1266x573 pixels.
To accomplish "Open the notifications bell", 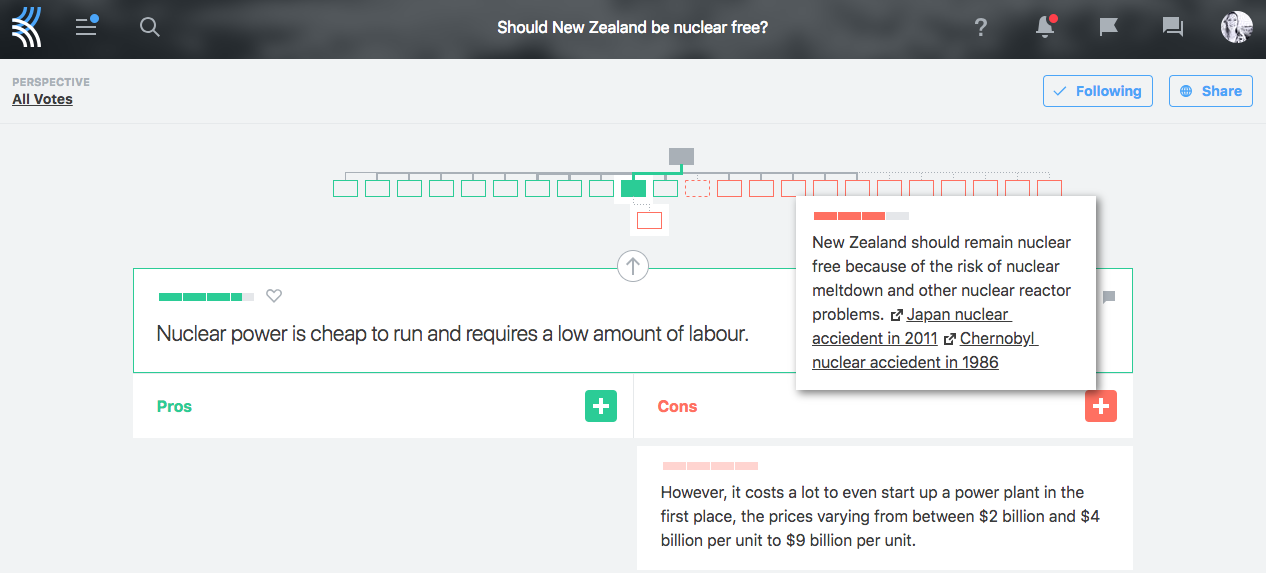I will [1045, 28].
